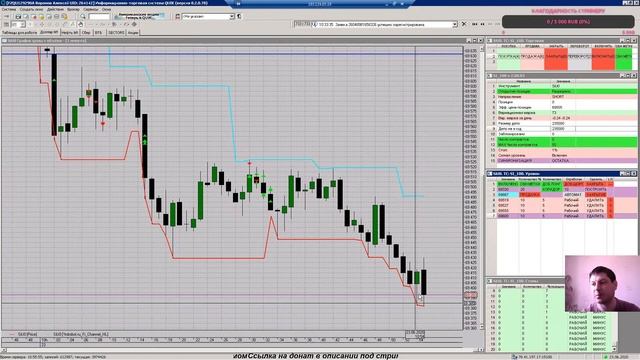Switch to the SECTORS tab
Image resolution: width=640 pixels, height=360 pixels.
tap(116, 32)
